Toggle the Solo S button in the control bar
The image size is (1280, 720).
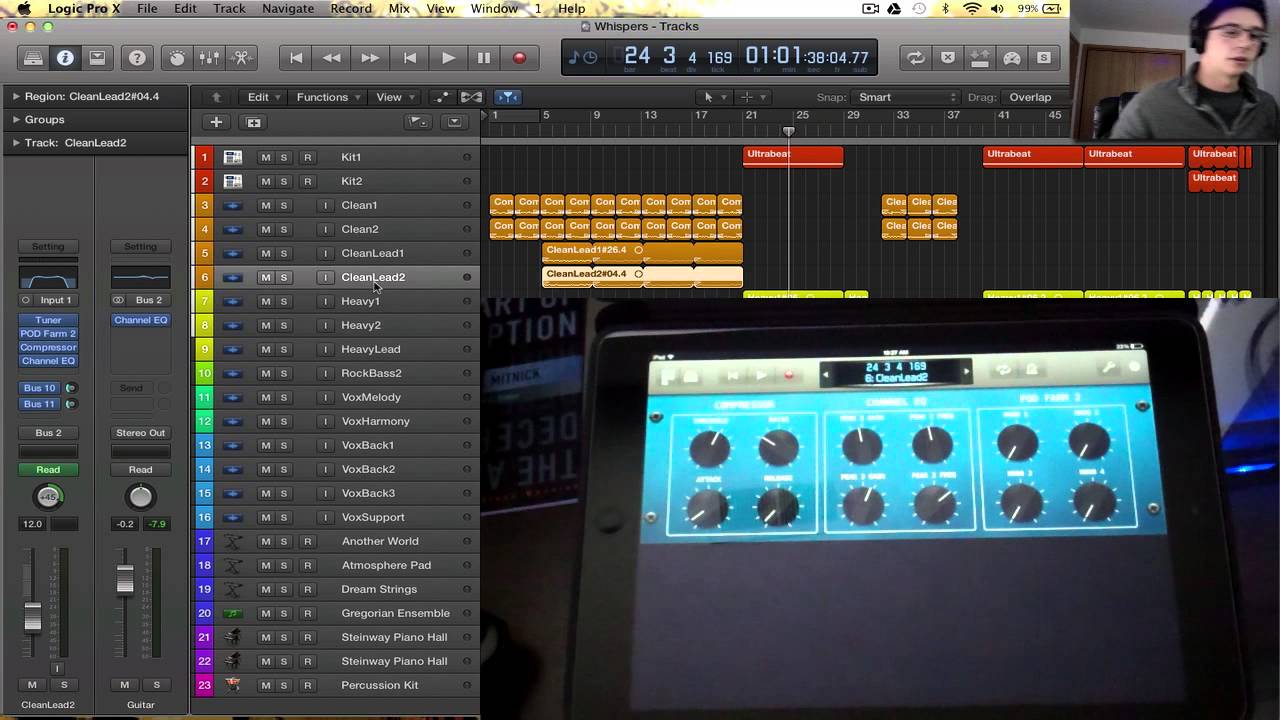click(x=1044, y=58)
